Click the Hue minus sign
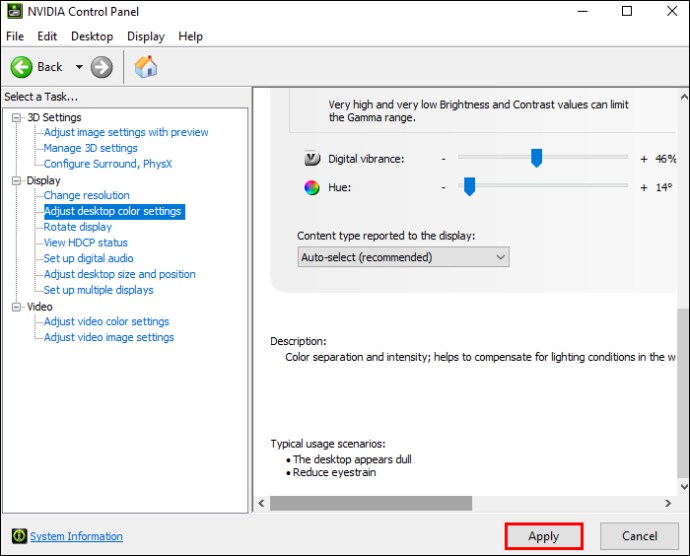Viewport: 690px width, 556px height. [444, 188]
